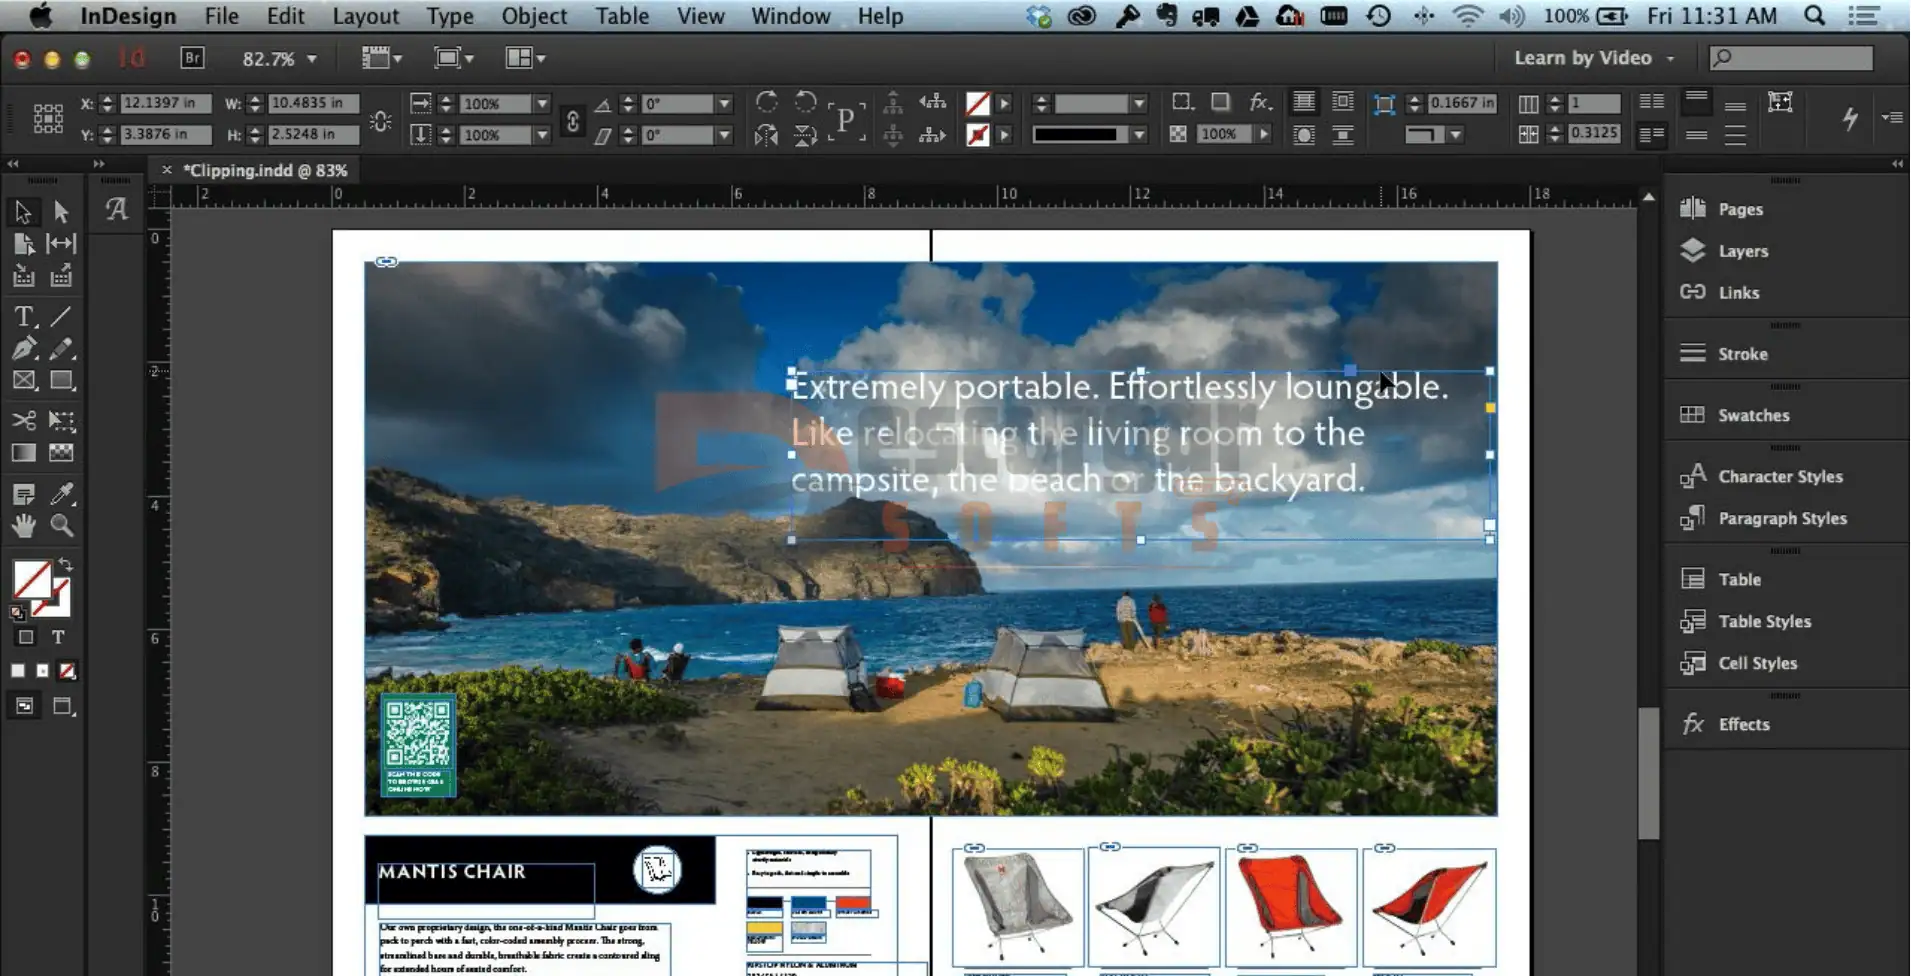This screenshot has height=976, width=1911.
Task: Open the Paragraph Styles panel
Action: click(1782, 518)
